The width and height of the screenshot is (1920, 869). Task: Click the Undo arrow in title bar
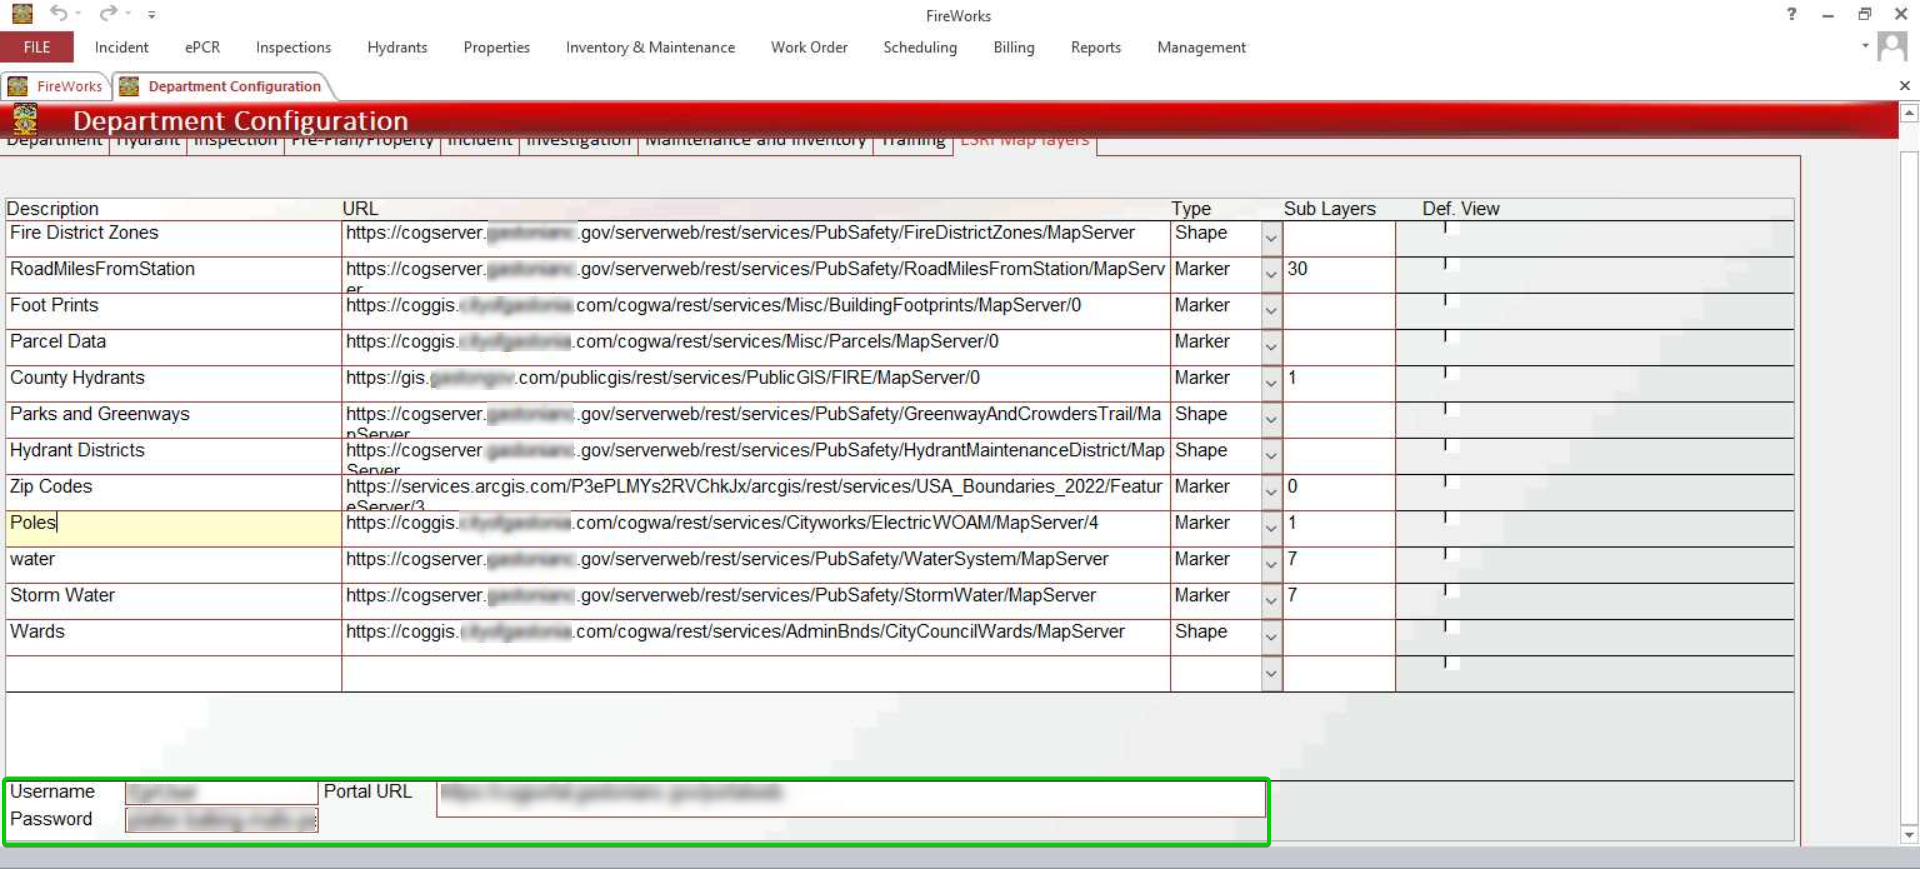pos(59,14)
